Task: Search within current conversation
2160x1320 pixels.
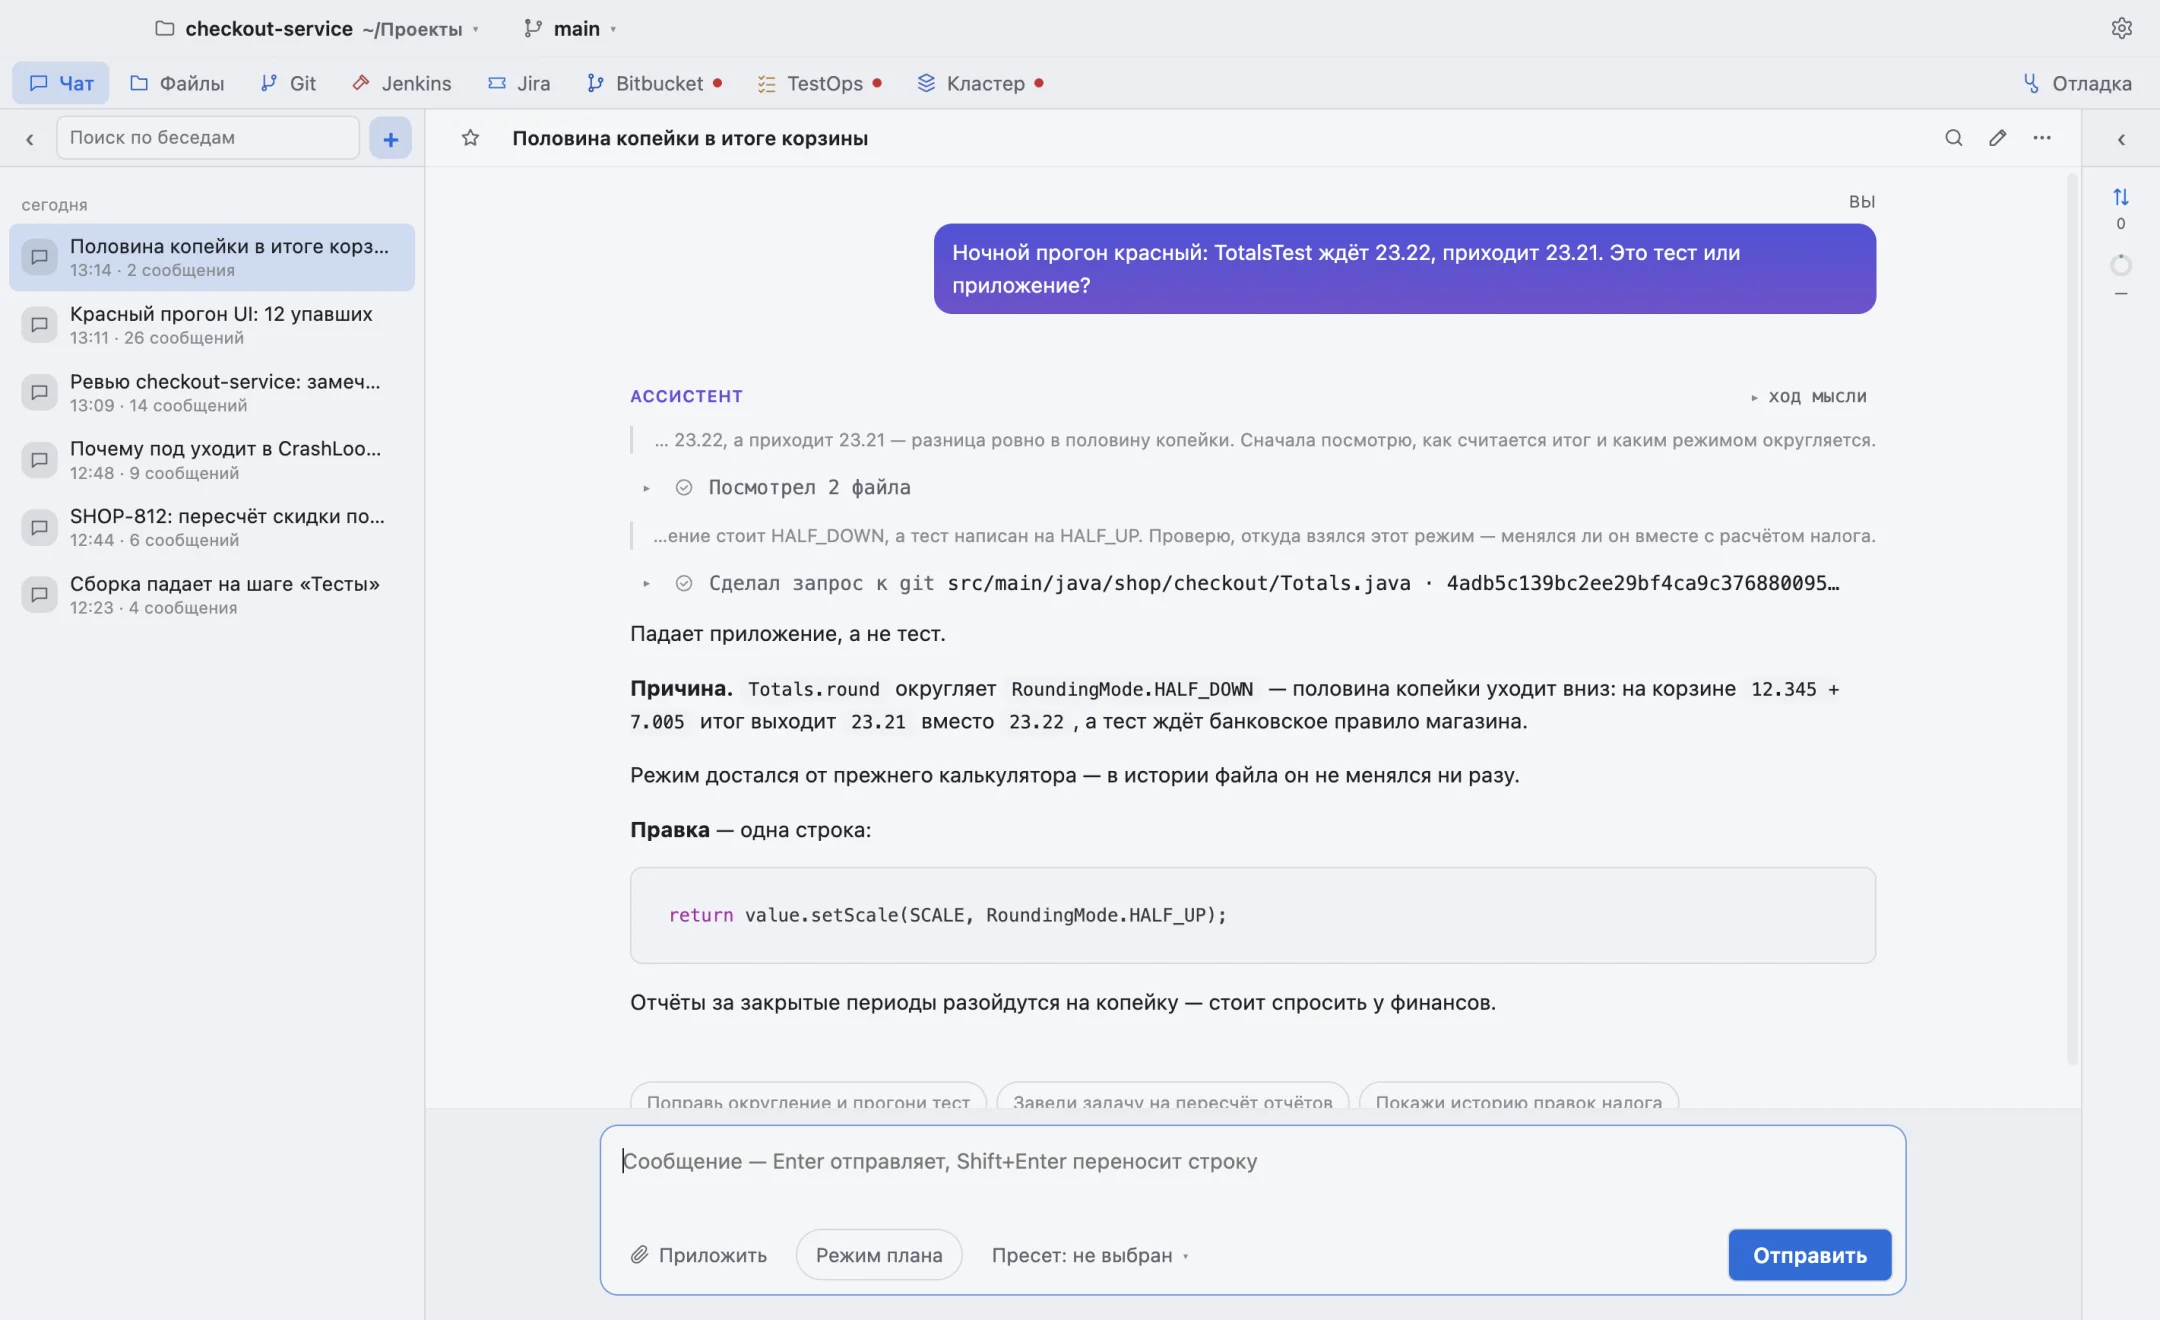Action: [x=1953, y=138]
